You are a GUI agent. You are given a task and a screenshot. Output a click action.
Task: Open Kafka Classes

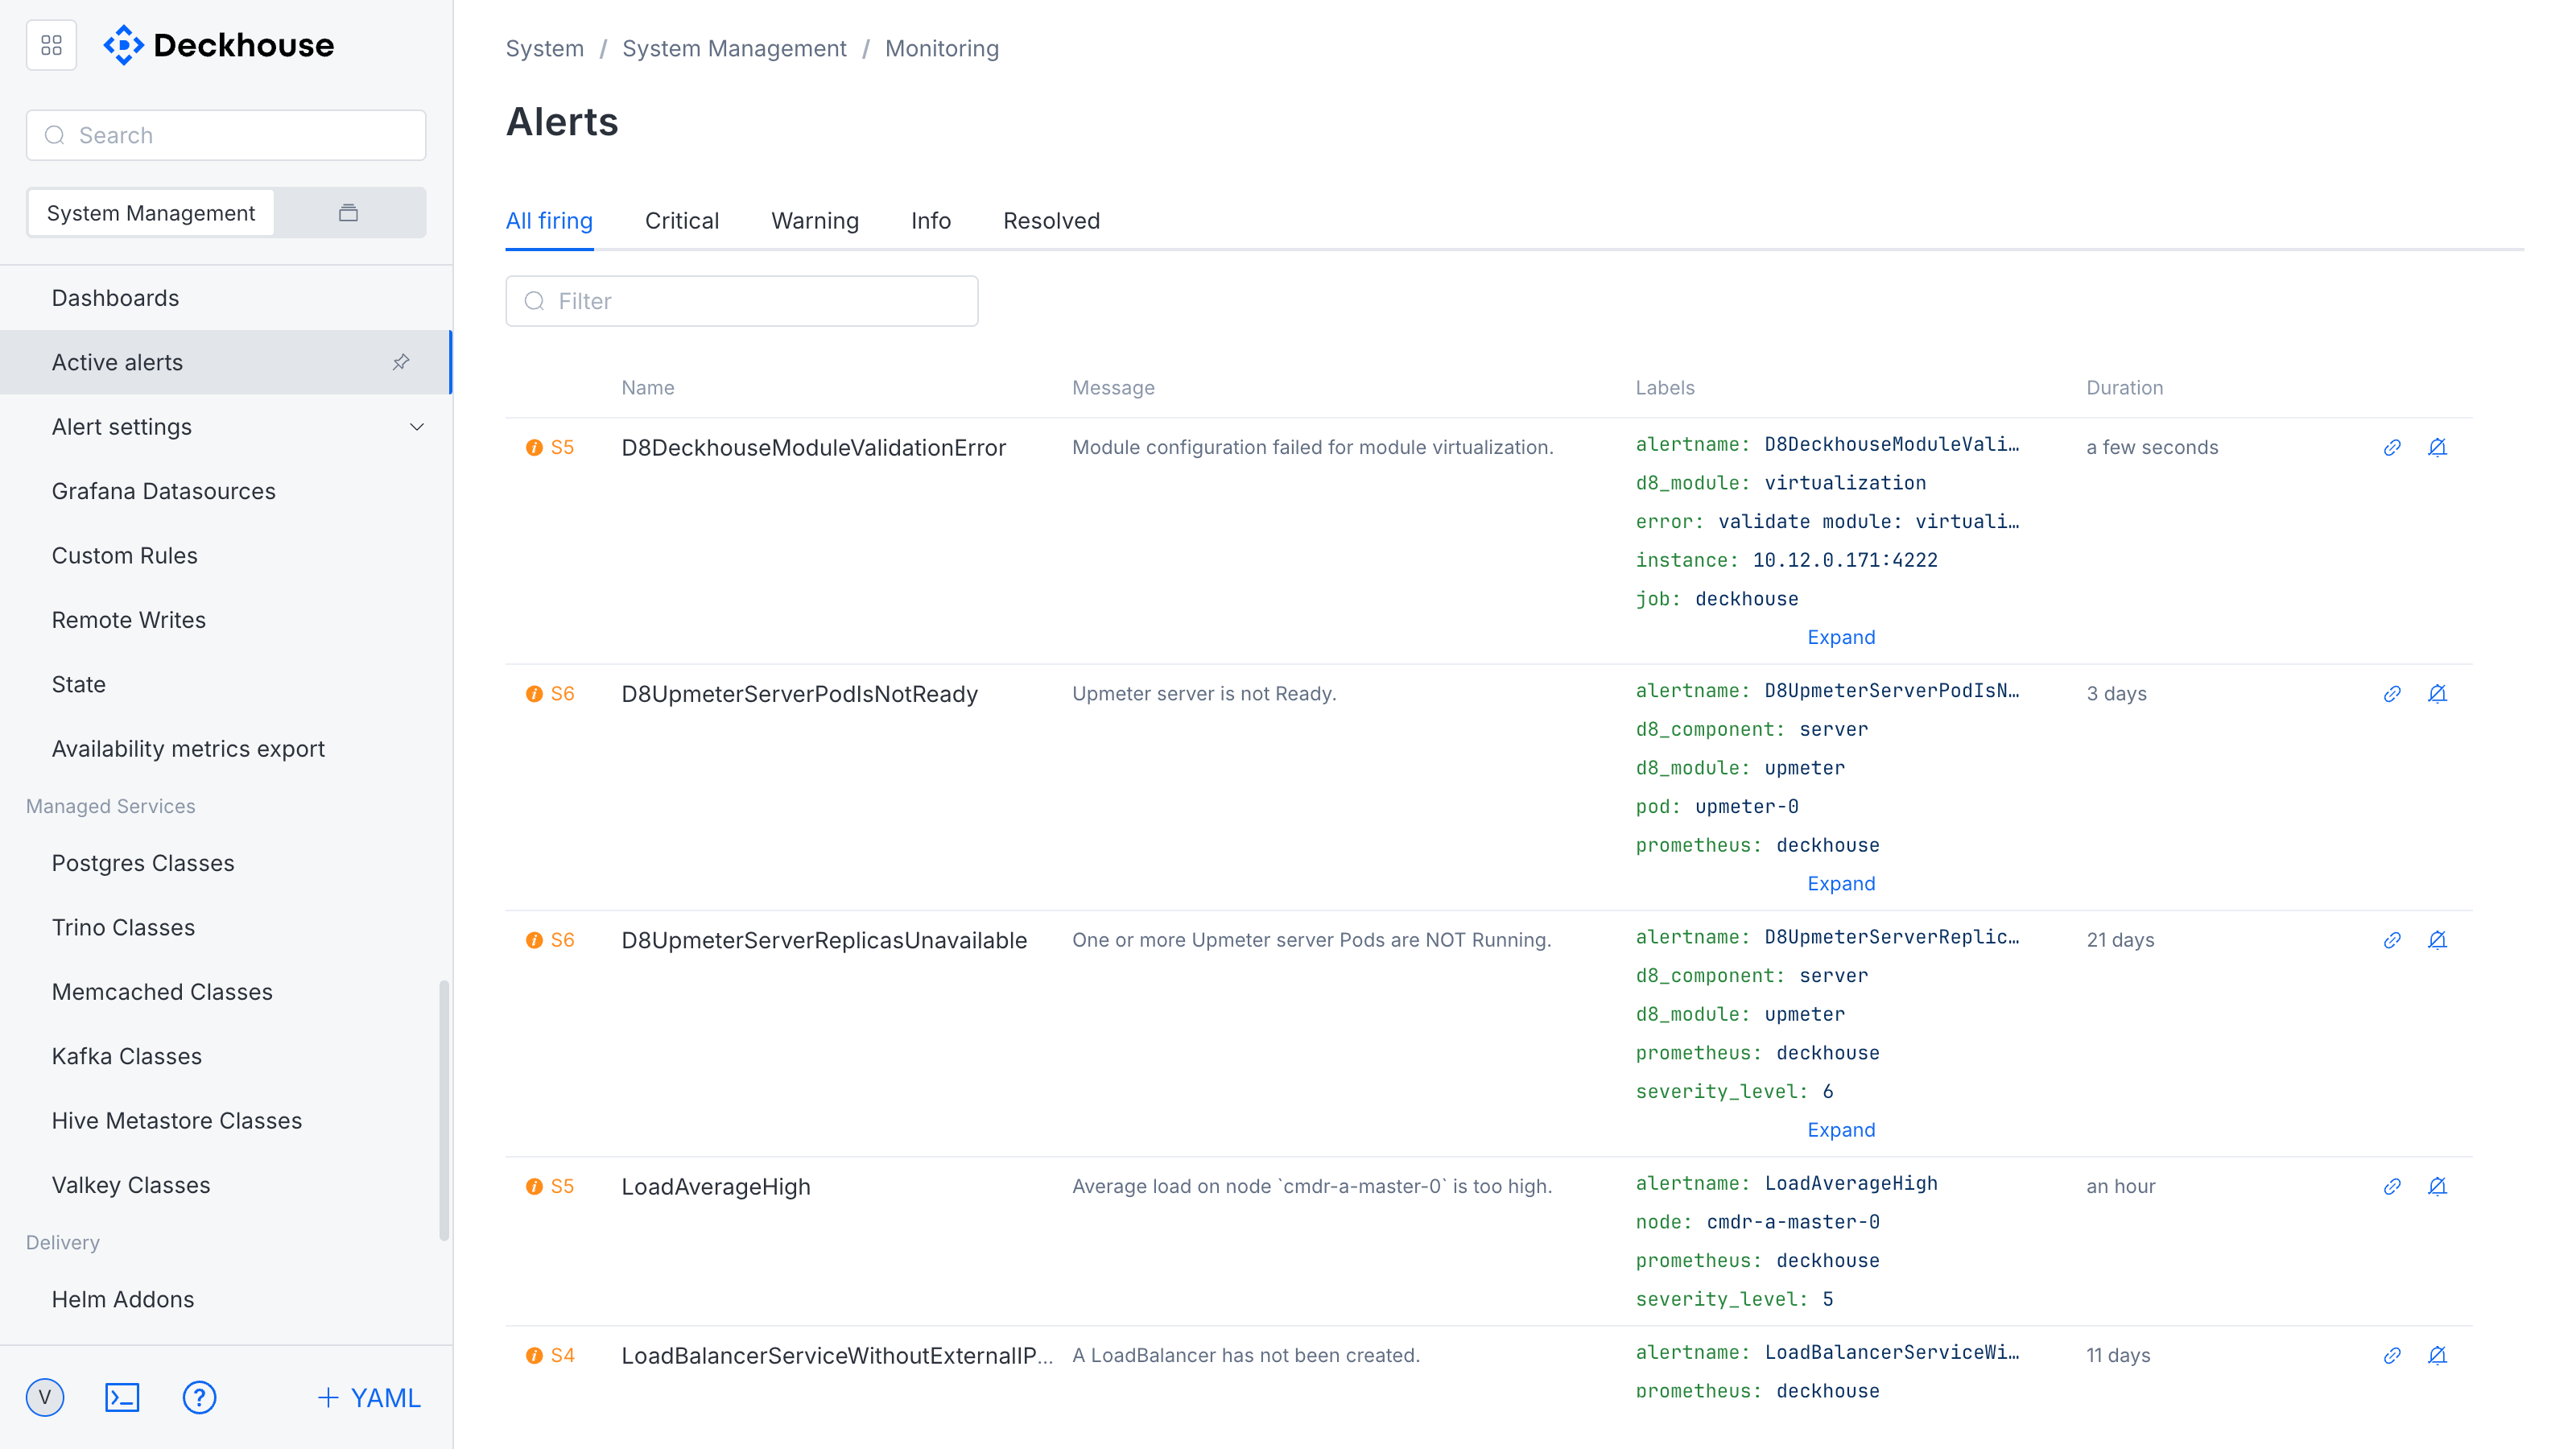(226, 1056)
